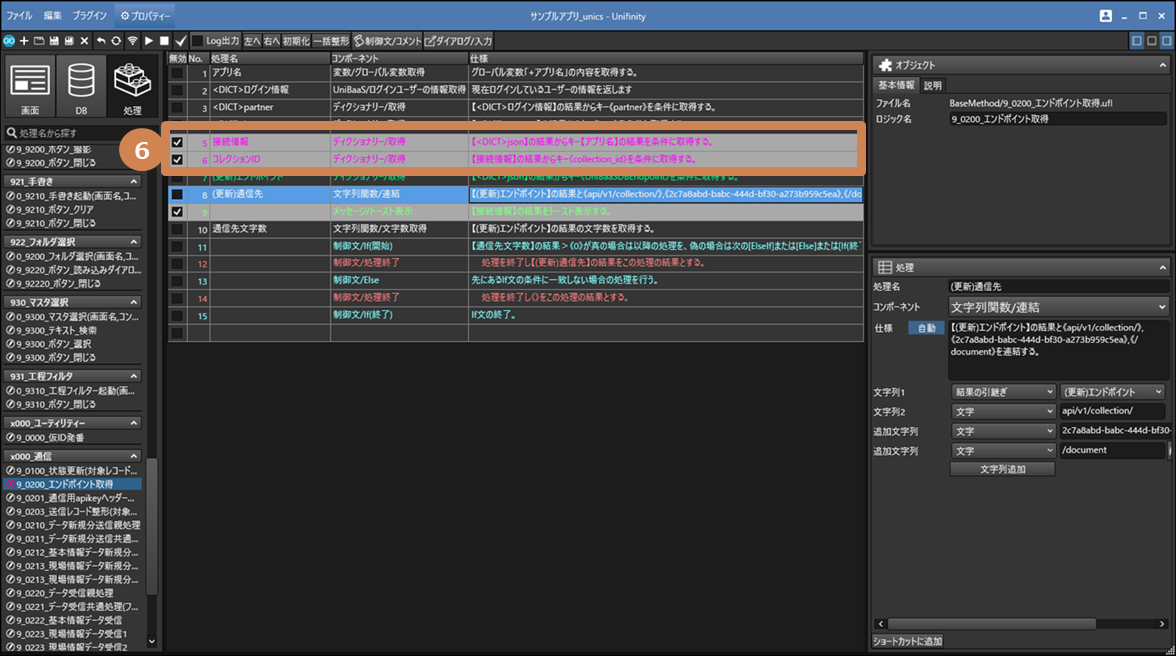This screenshot has height=656, width=1176.
Task: Click the Wi-Fi connection icon
Action: 132,41
